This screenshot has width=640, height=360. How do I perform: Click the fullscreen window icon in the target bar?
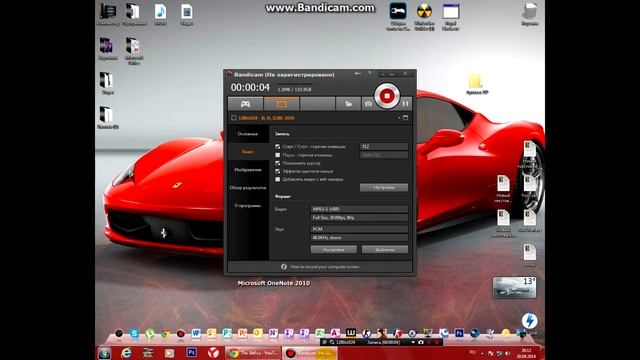405,118
